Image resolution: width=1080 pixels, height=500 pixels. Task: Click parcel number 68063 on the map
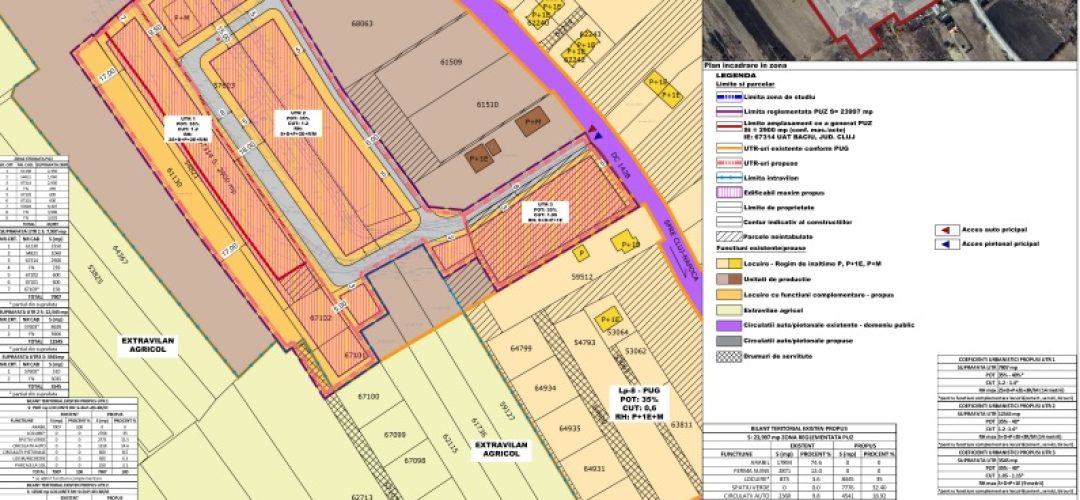tap(362, 22)
